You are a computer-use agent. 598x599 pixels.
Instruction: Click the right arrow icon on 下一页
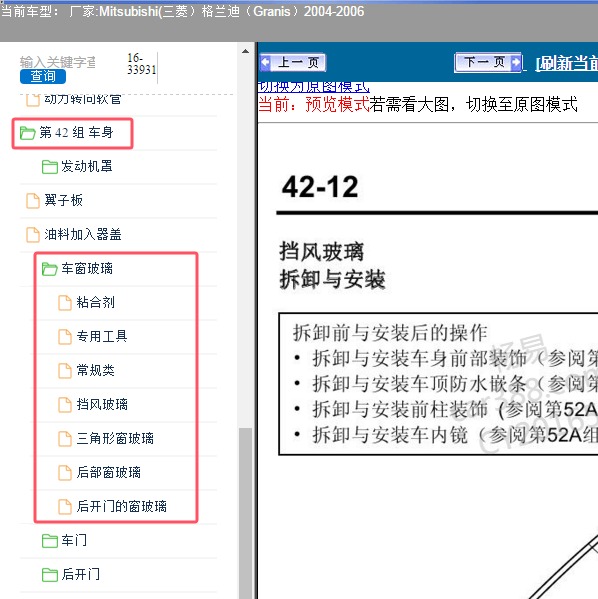click(x=516, y=62)
